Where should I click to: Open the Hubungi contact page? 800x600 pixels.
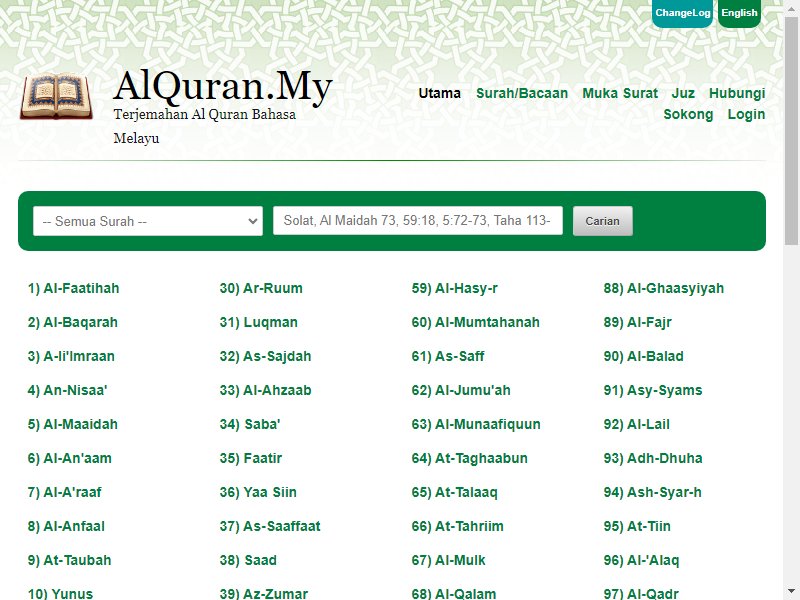coord(737,93)
